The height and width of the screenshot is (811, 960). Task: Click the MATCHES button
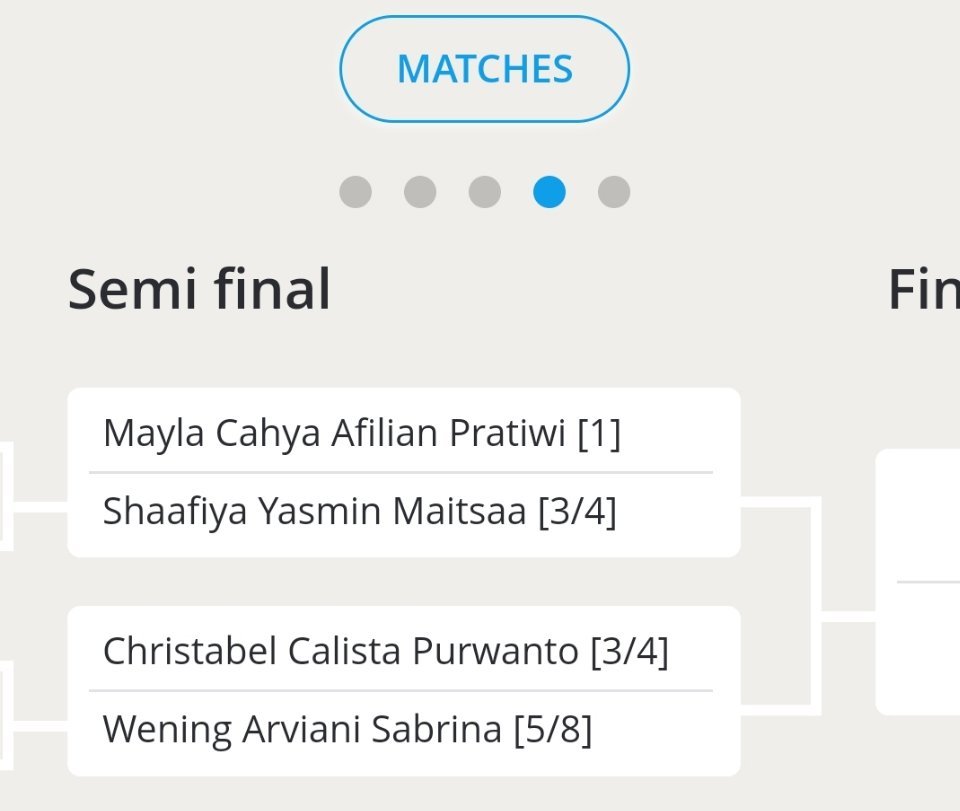pos(484,69)
